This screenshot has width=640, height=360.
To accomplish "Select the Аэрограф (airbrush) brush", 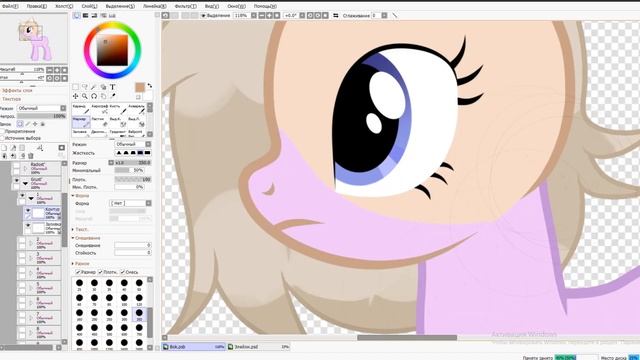I will [99, 109].
